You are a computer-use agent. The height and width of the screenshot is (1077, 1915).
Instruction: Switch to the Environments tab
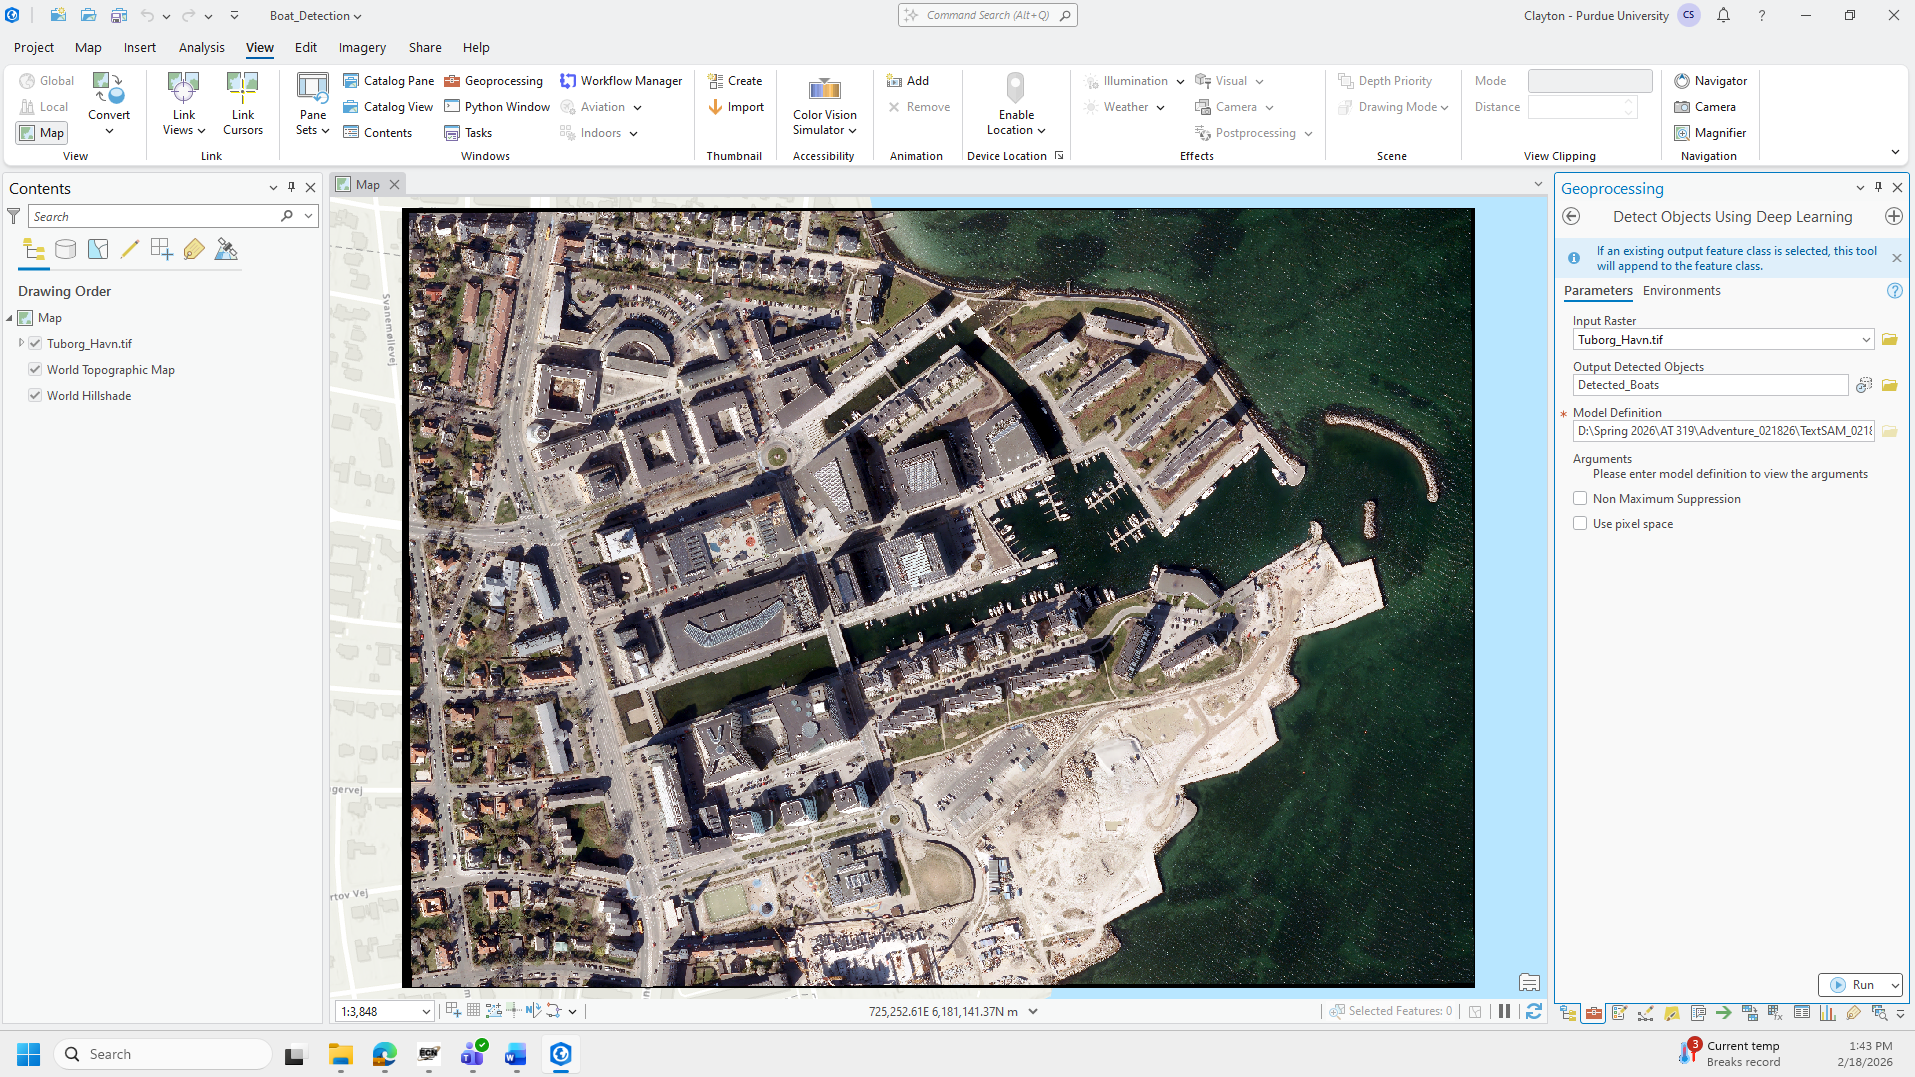(1681, 291)
